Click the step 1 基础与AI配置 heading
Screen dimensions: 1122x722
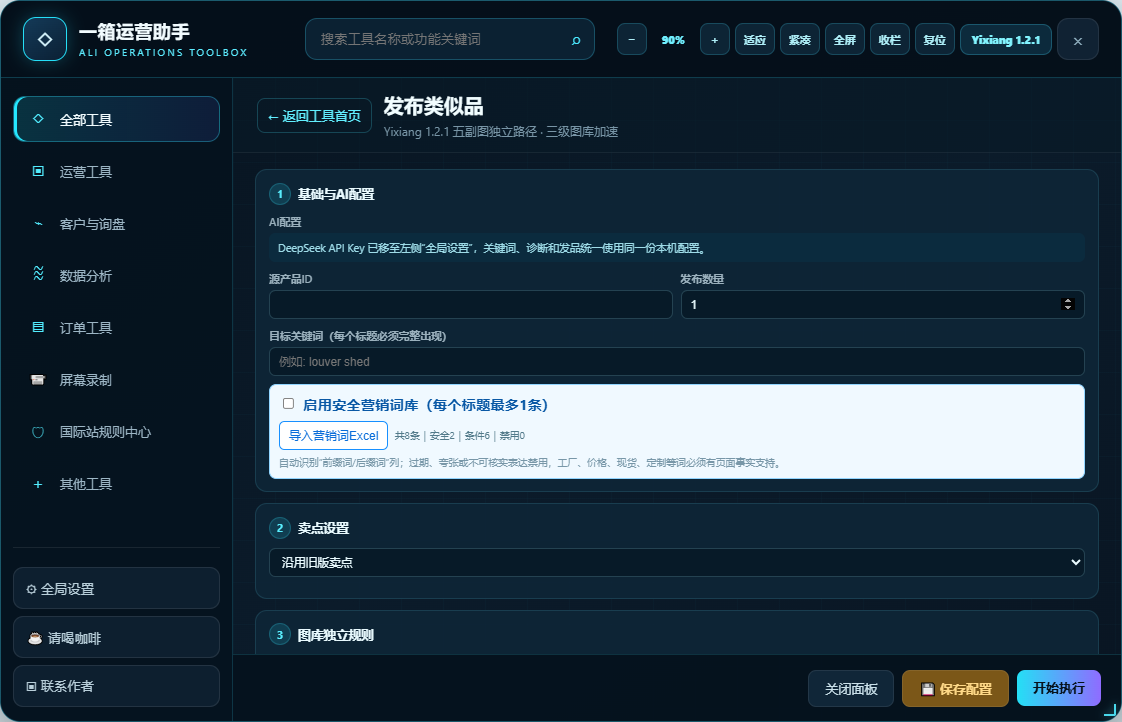click(336, 195)
